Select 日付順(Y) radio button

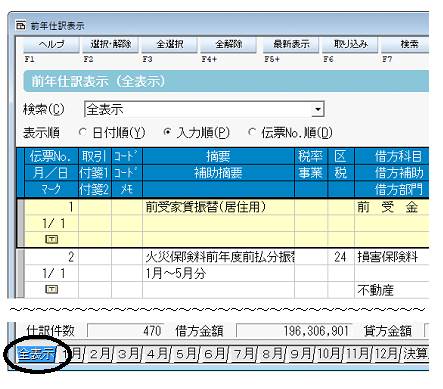point(82,133)
